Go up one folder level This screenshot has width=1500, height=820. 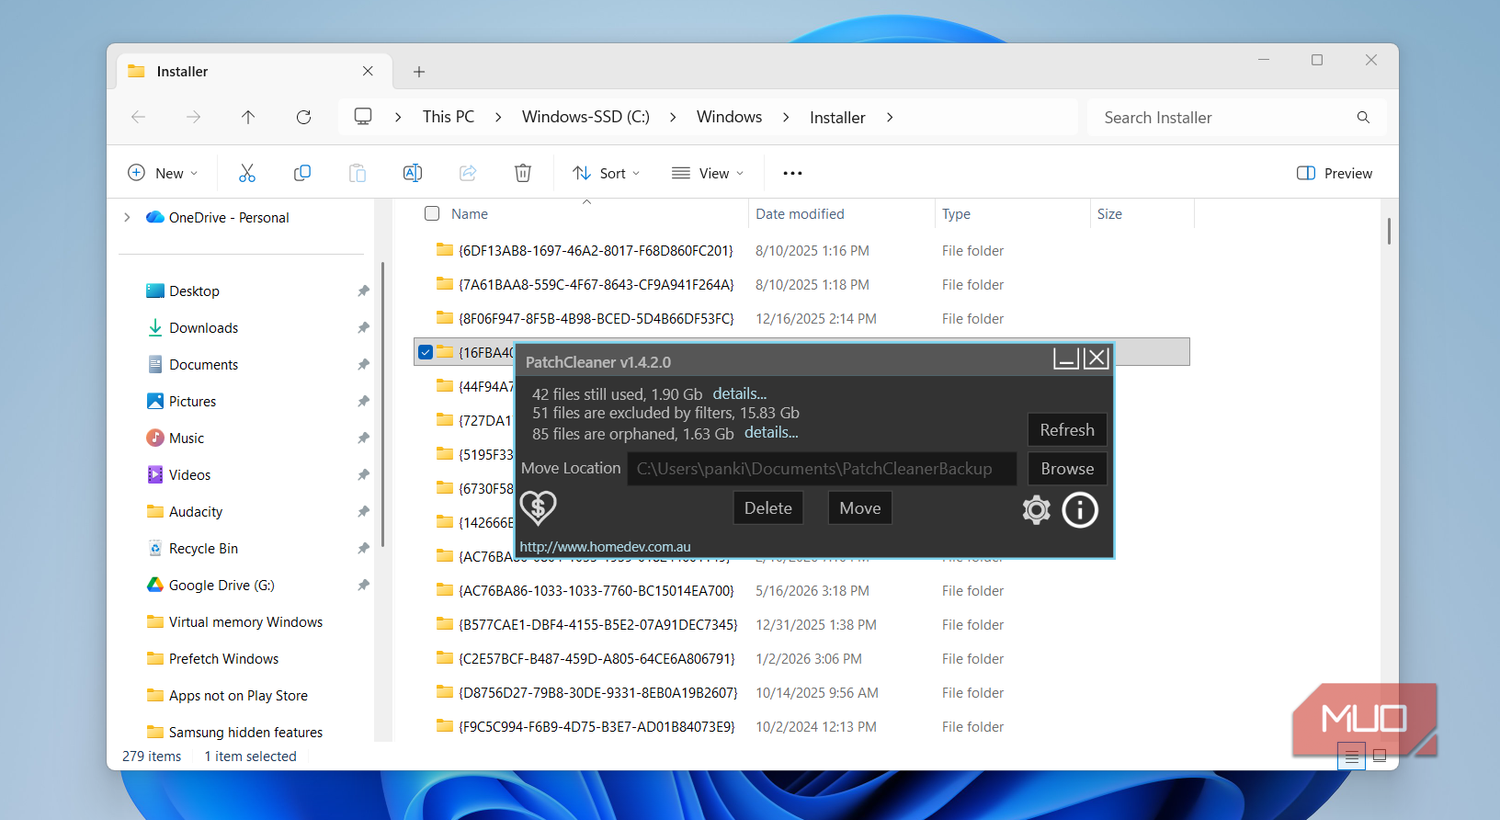point(248,117)
